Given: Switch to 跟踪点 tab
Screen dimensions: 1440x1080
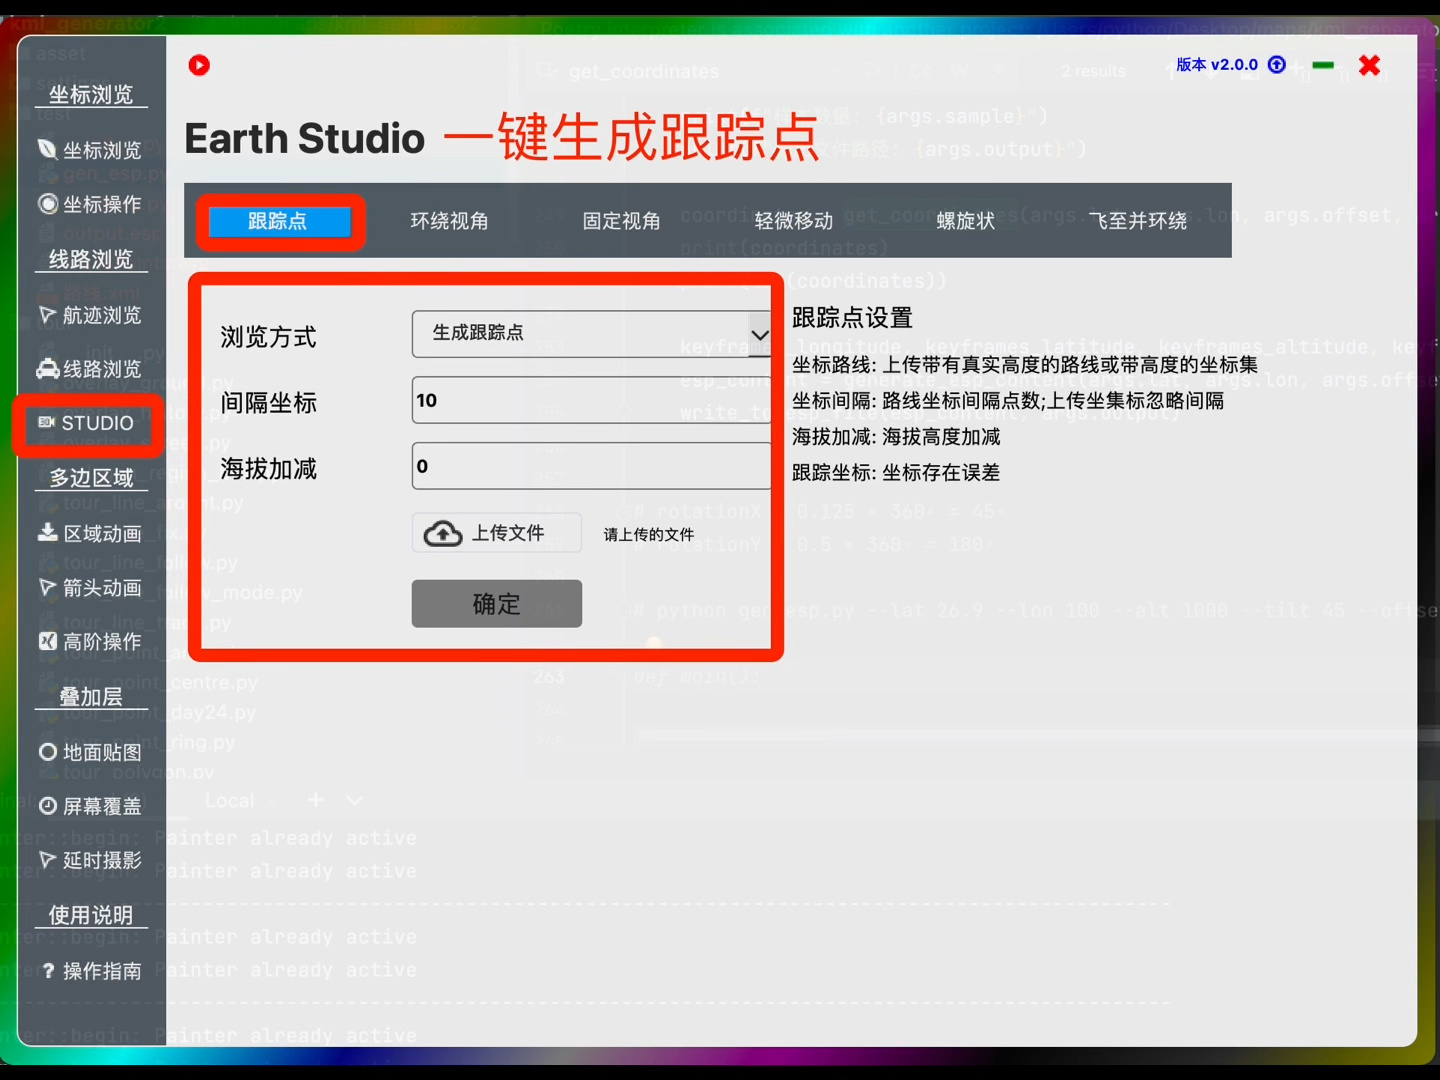Looking at the screenshot, I should pyautogui.click(x=279, y=221).
